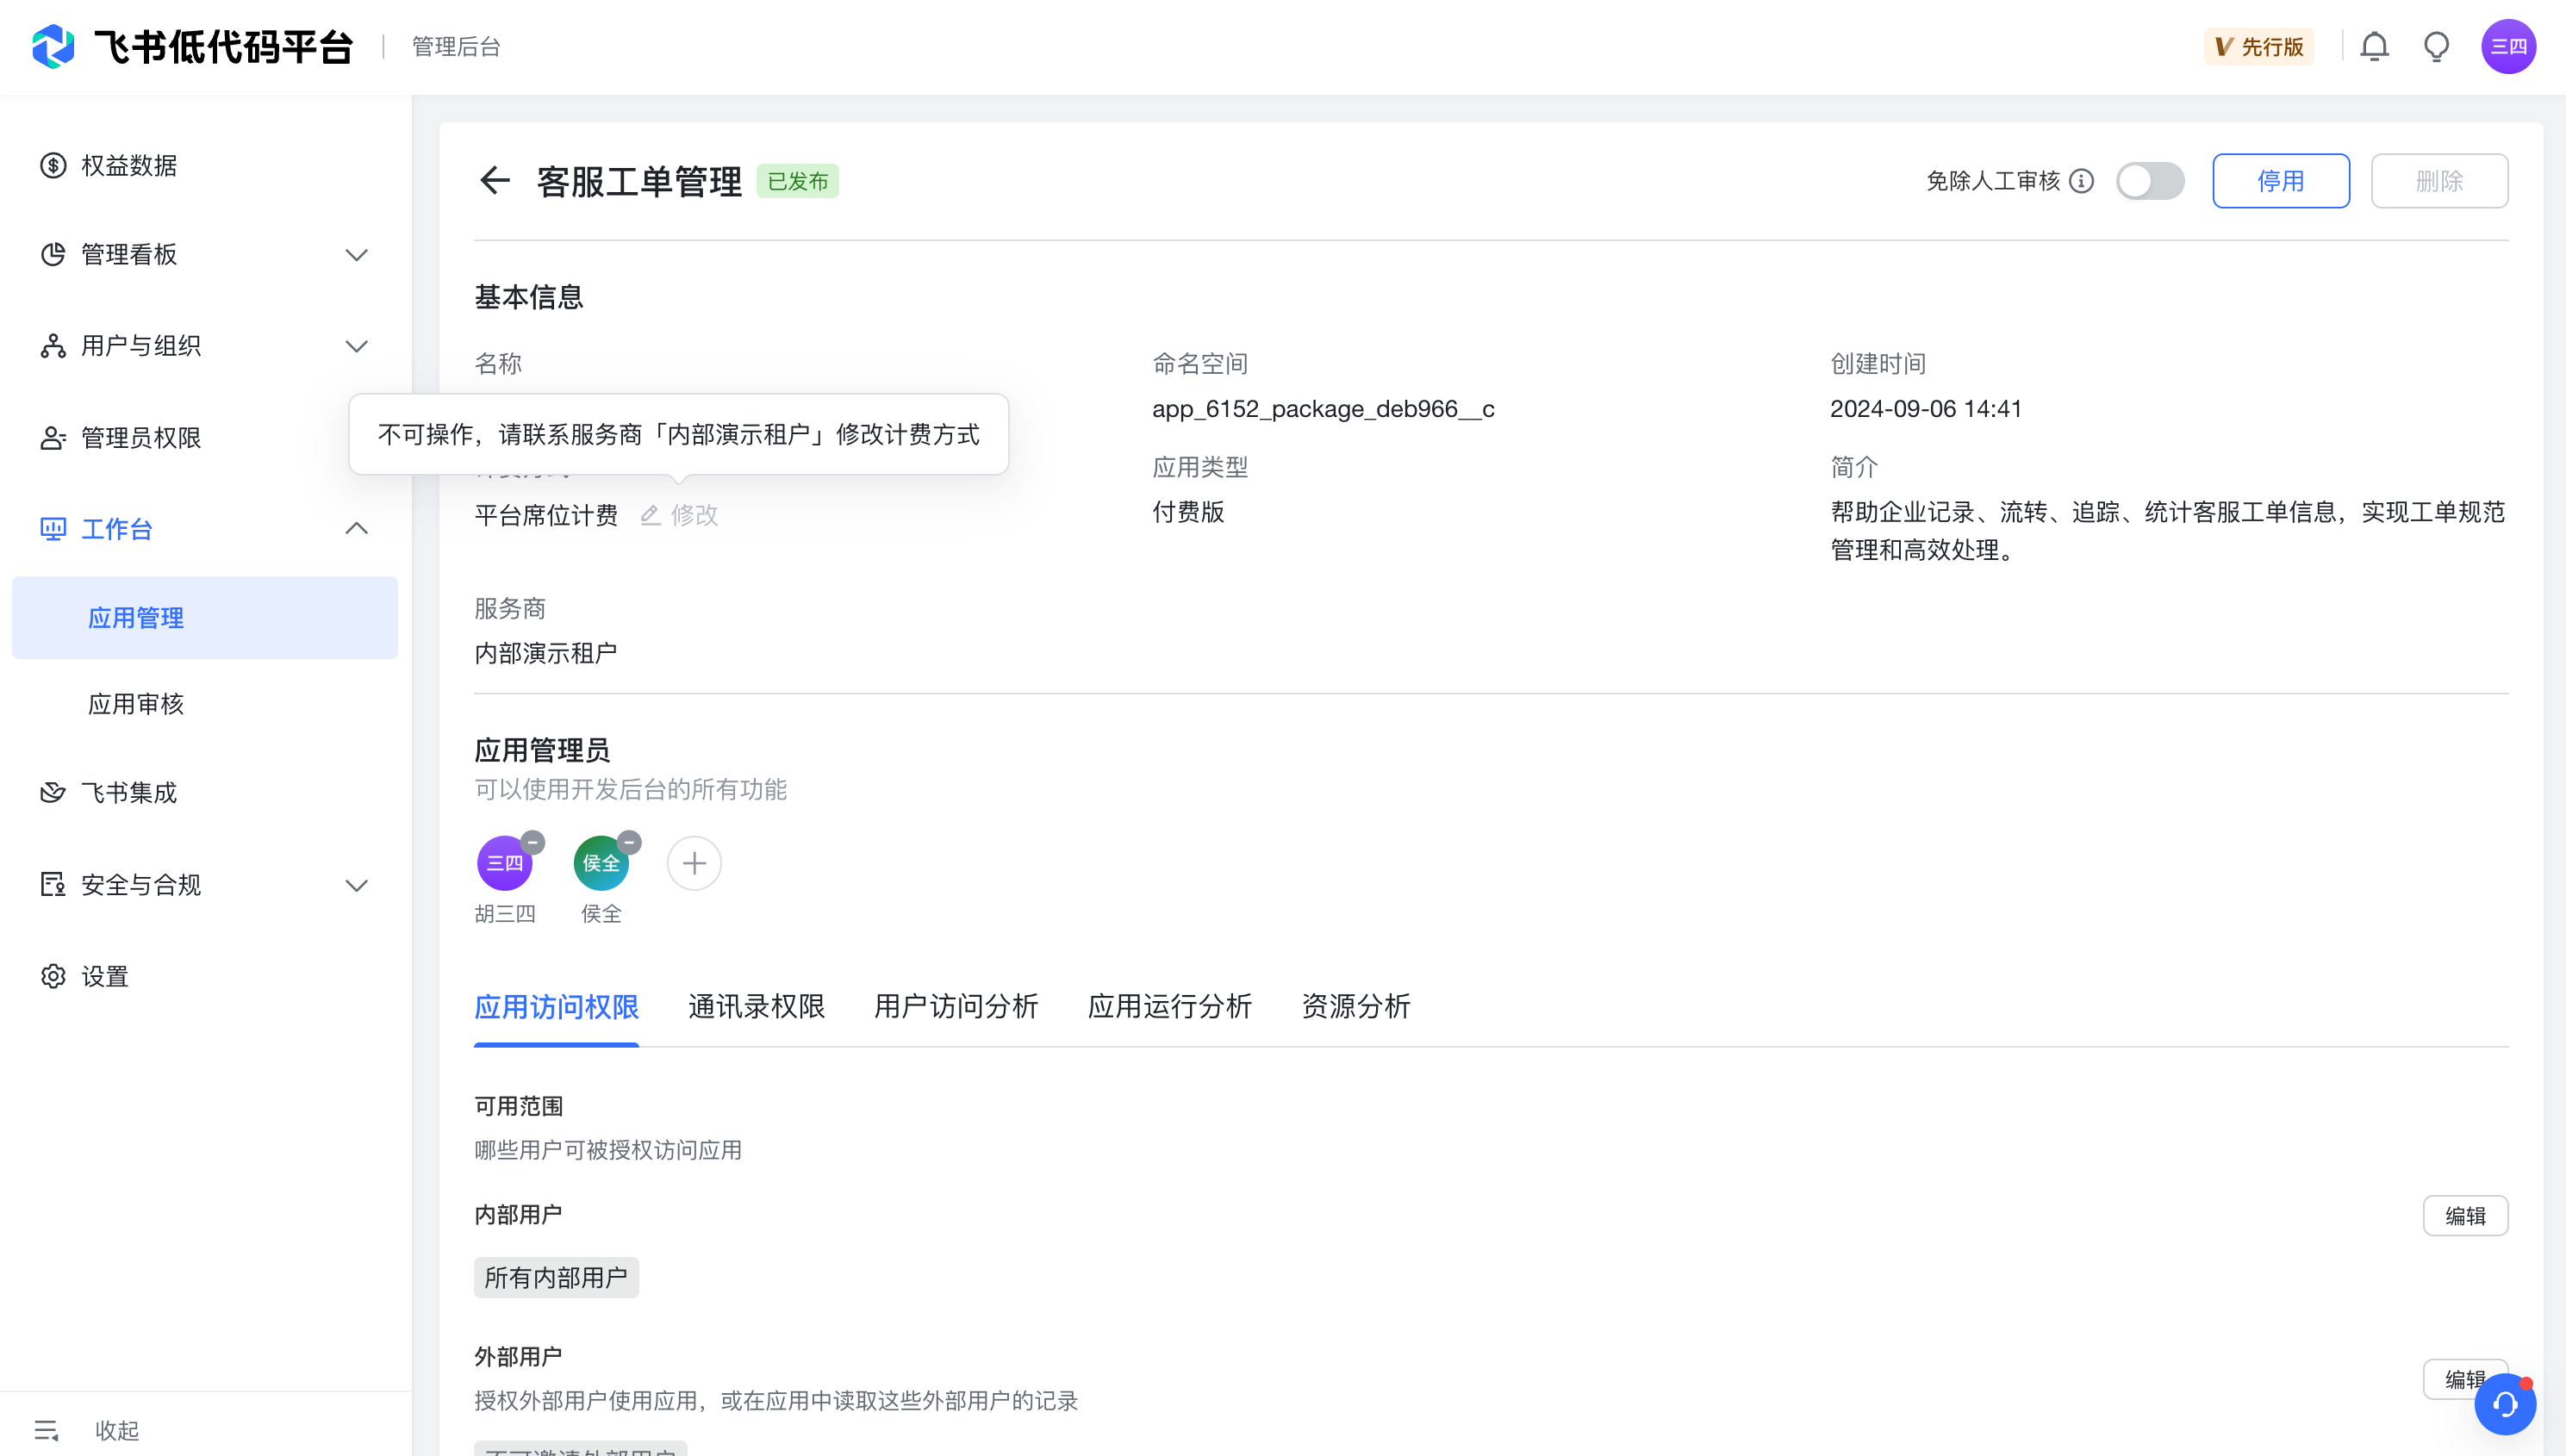This screenshot has height=1456, width=2566.
Task: Click the 删除 button
Action: click(x=2439, y=181)
